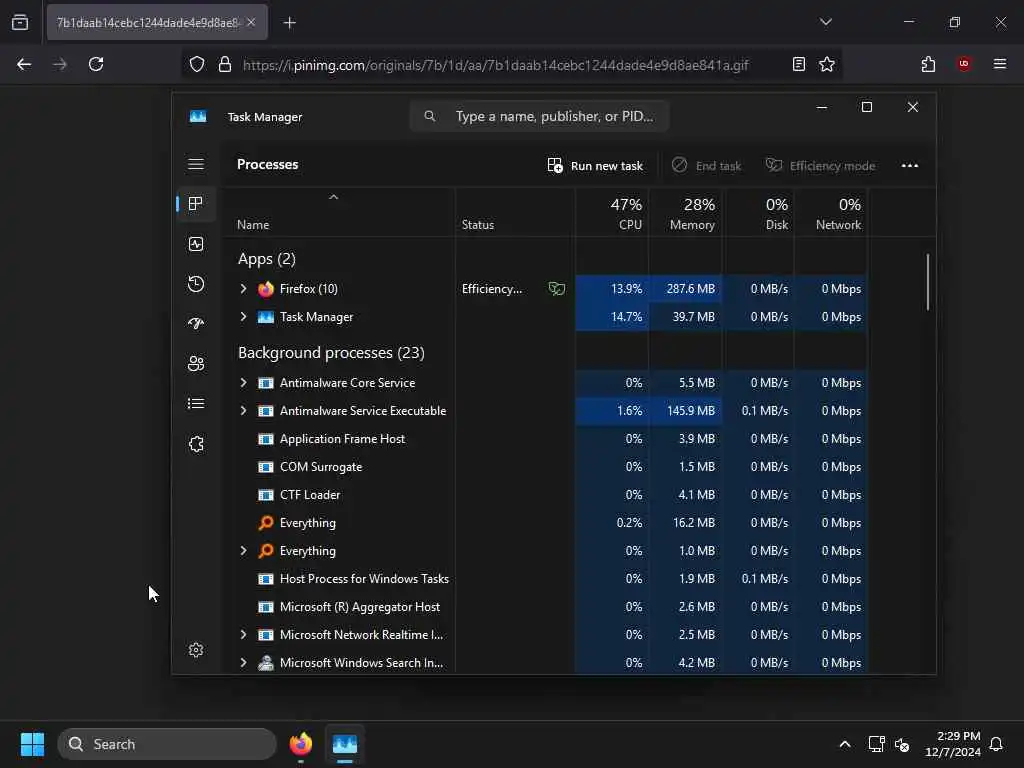Click the site security padlock icon
The height and width of the screenshot is (768, 1024).
pyautogui.click(x=225, y=64)
